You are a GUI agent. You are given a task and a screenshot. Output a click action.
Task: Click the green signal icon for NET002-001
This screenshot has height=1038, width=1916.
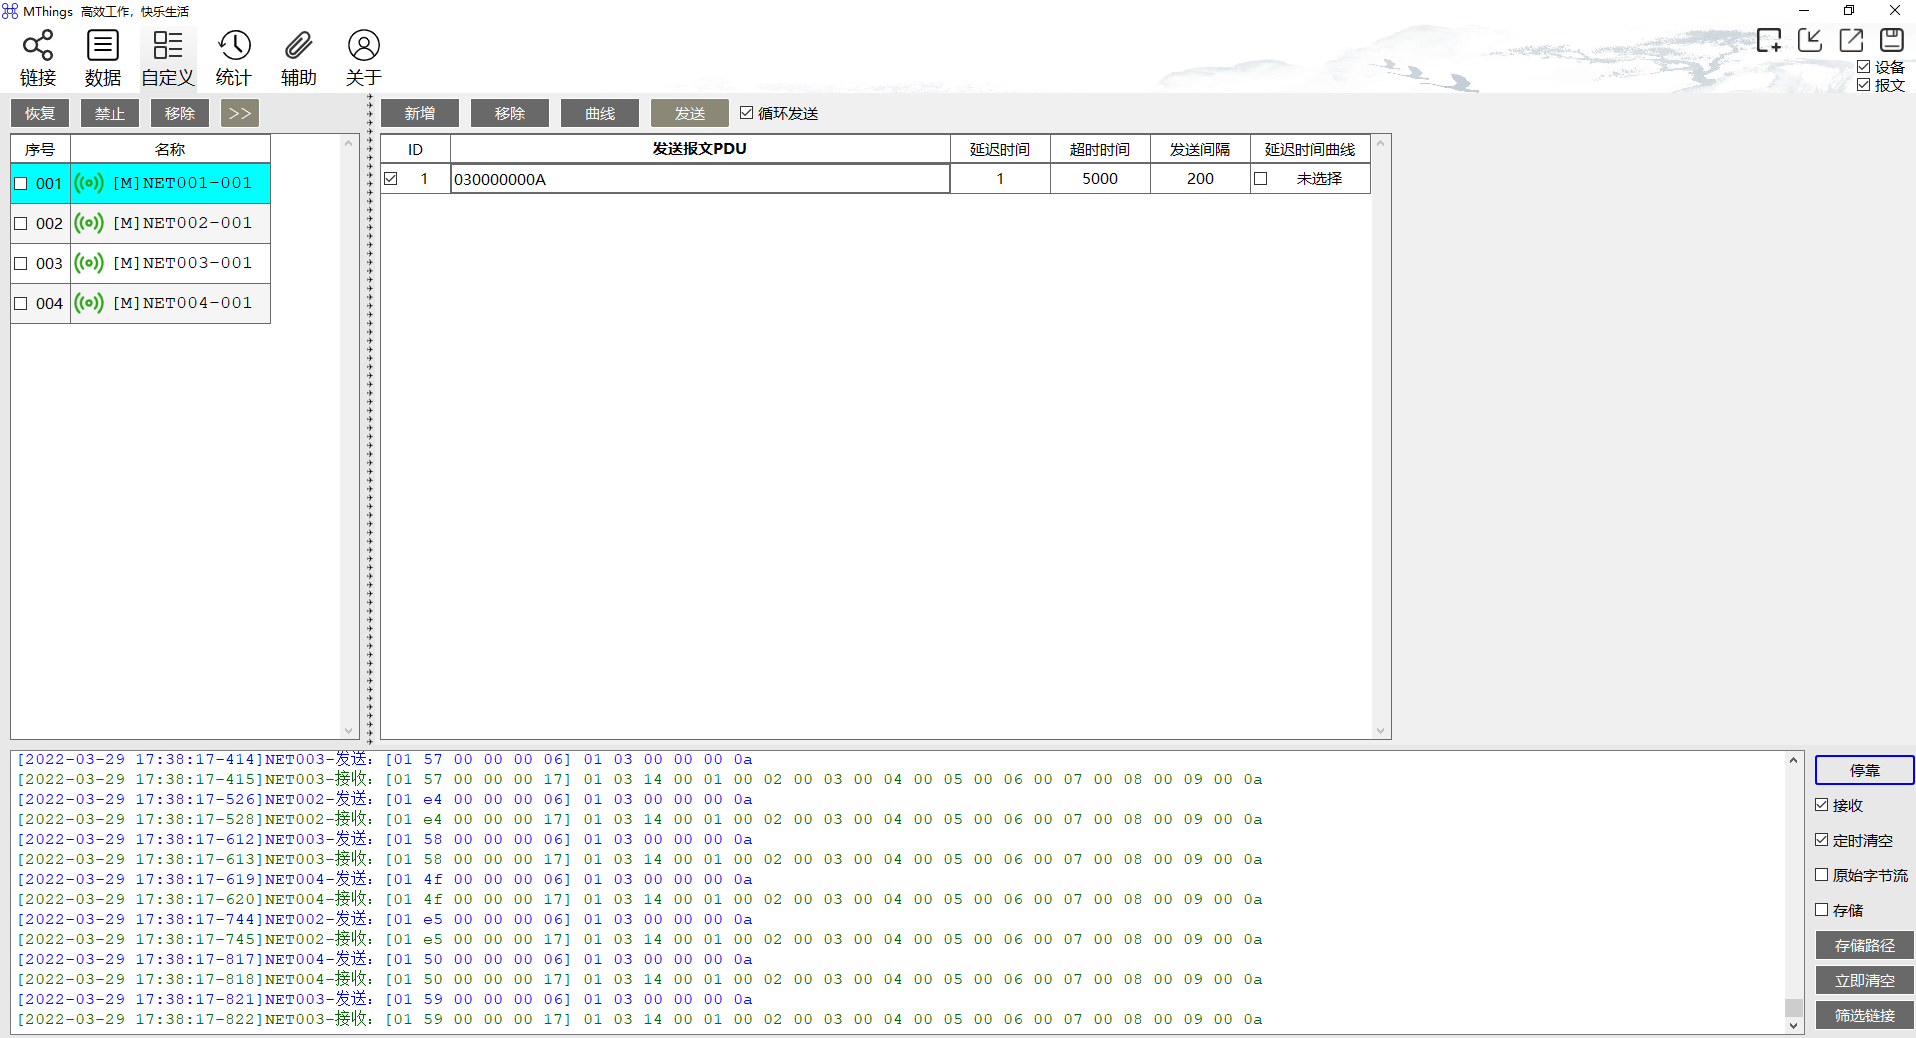point(89,223)
